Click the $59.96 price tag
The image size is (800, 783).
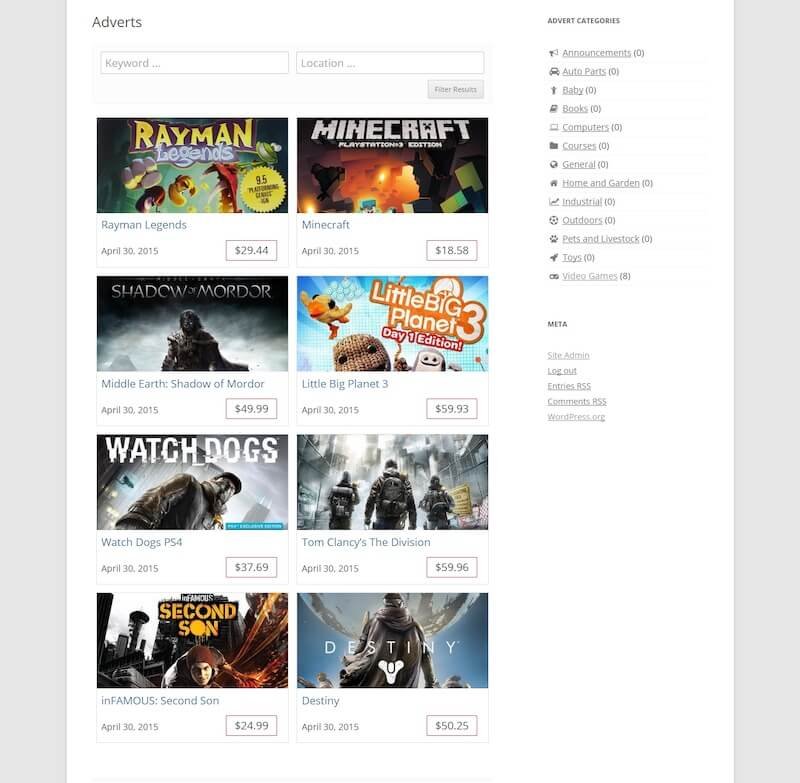pos(452,567)
